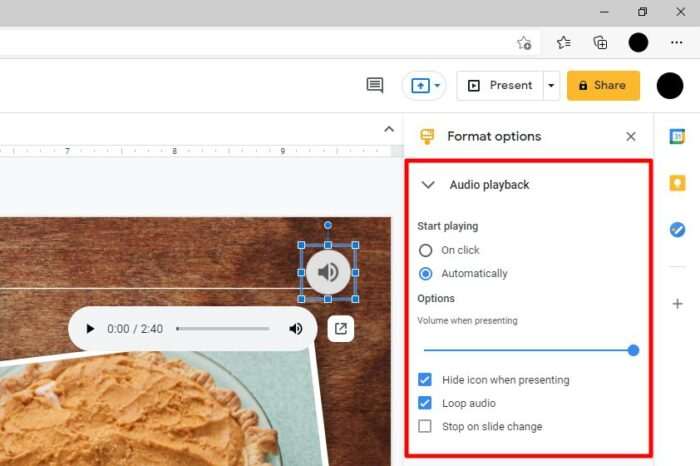Mute the audio player volume icon
The width and height of the screenshot is (700, 466).
[x=296, y=329]
